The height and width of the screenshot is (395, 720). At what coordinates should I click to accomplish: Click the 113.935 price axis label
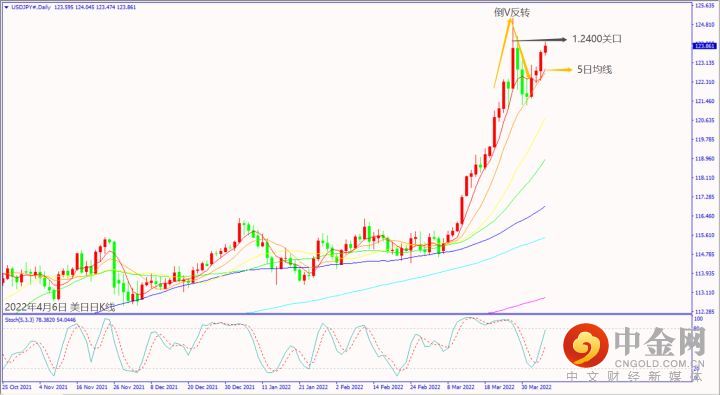pyautogui.click(x=705, y=274)
